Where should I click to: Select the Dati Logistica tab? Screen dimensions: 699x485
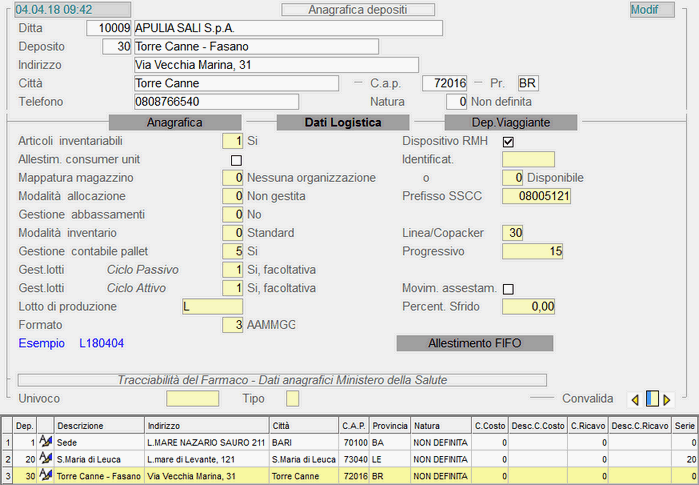coord(329,122)
